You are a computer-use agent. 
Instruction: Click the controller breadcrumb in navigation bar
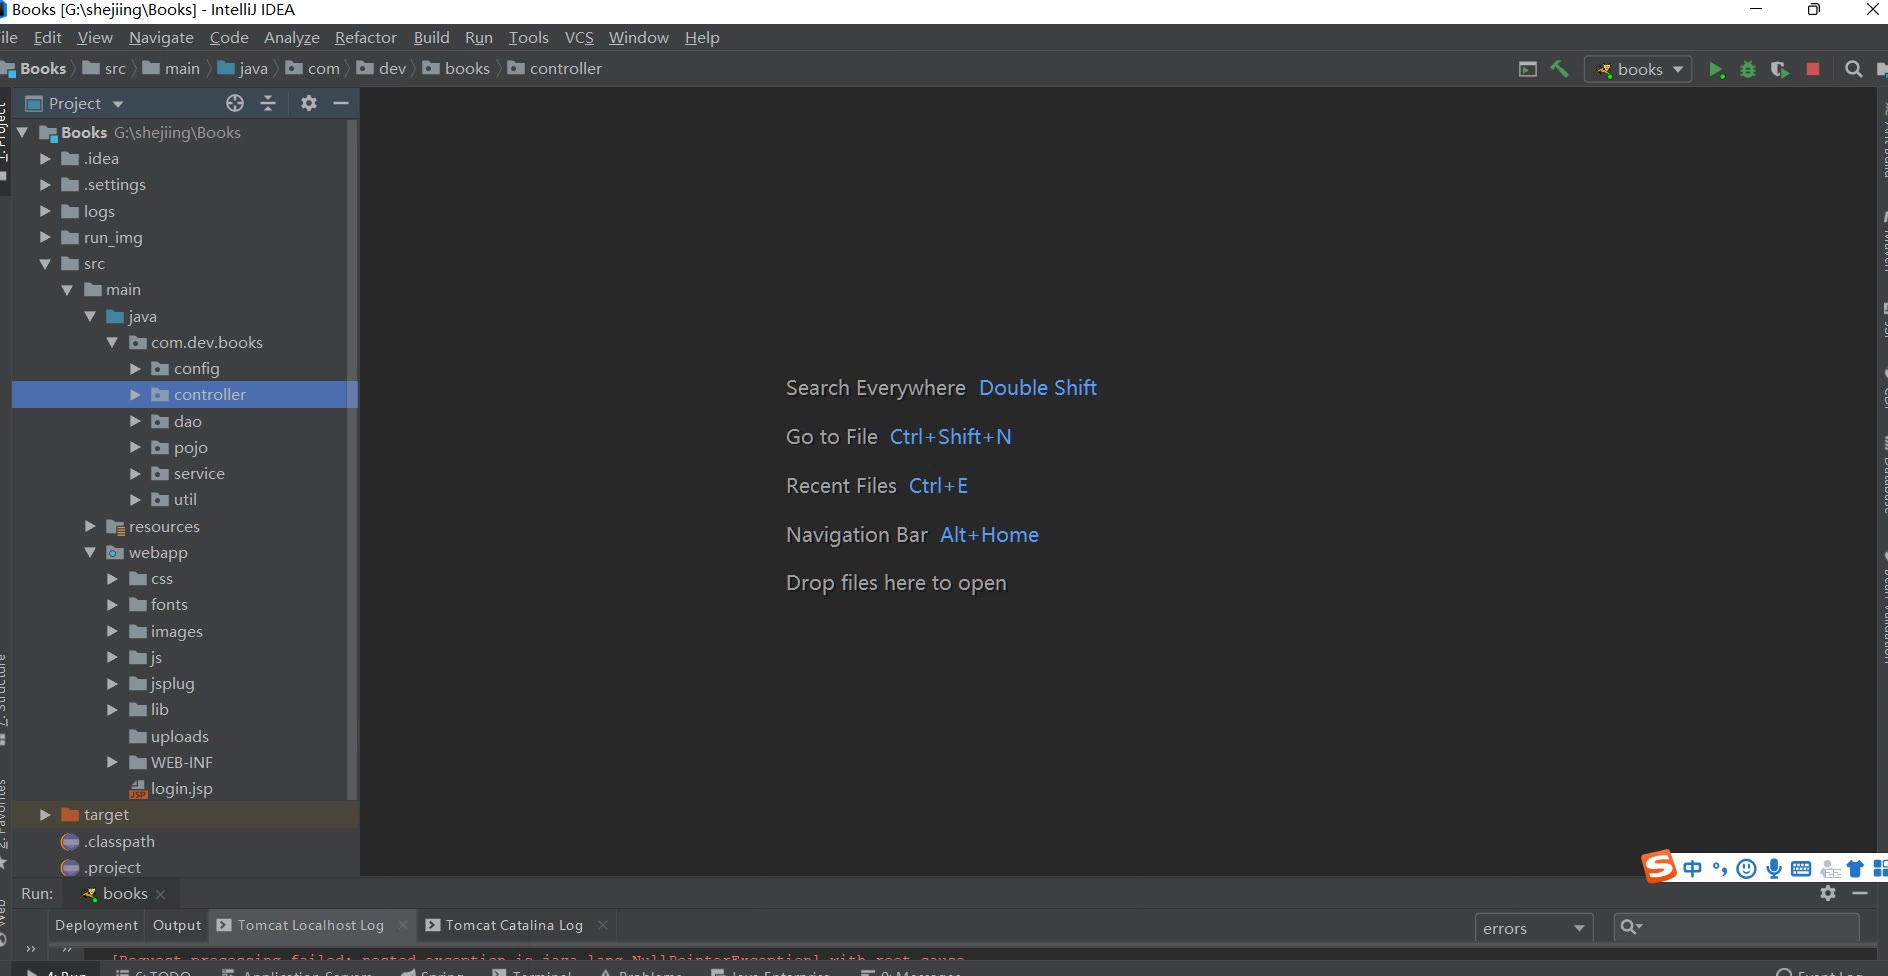[x=555, y=69]
